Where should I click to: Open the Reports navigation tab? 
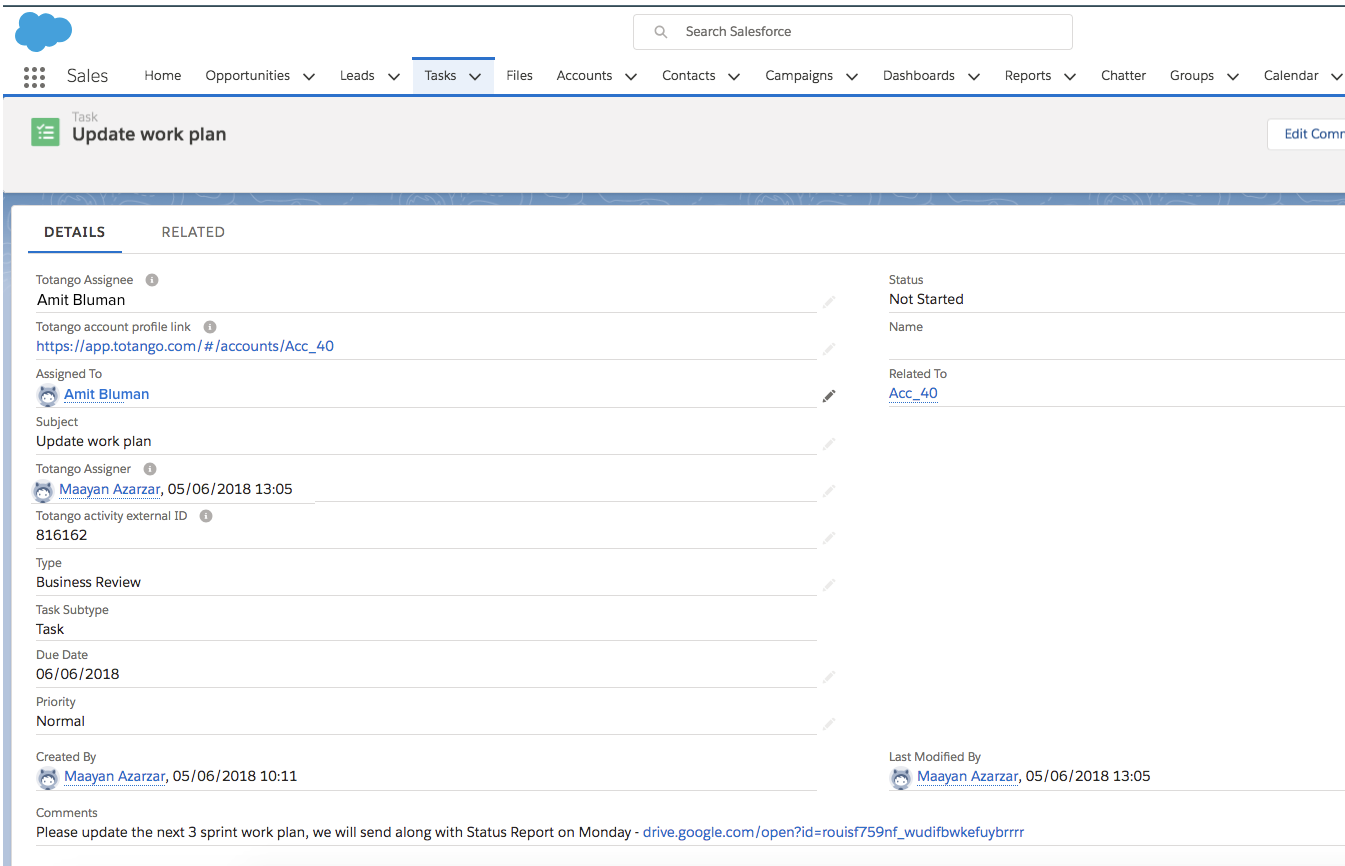[x=1028, y=76]
